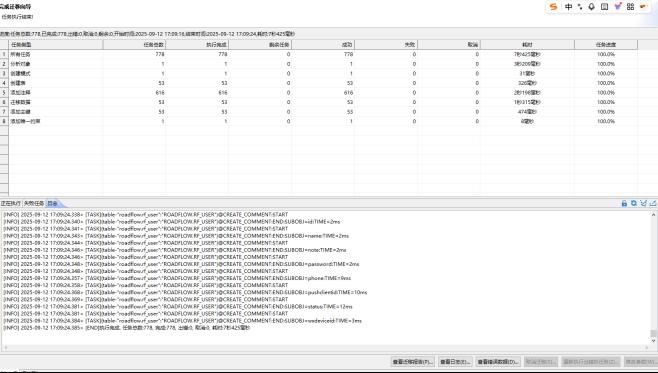Click the task summary line above the table
Image resolution: width=658 pixels, height=373 pixels.
pyautogui.click(x=148, y=34)
